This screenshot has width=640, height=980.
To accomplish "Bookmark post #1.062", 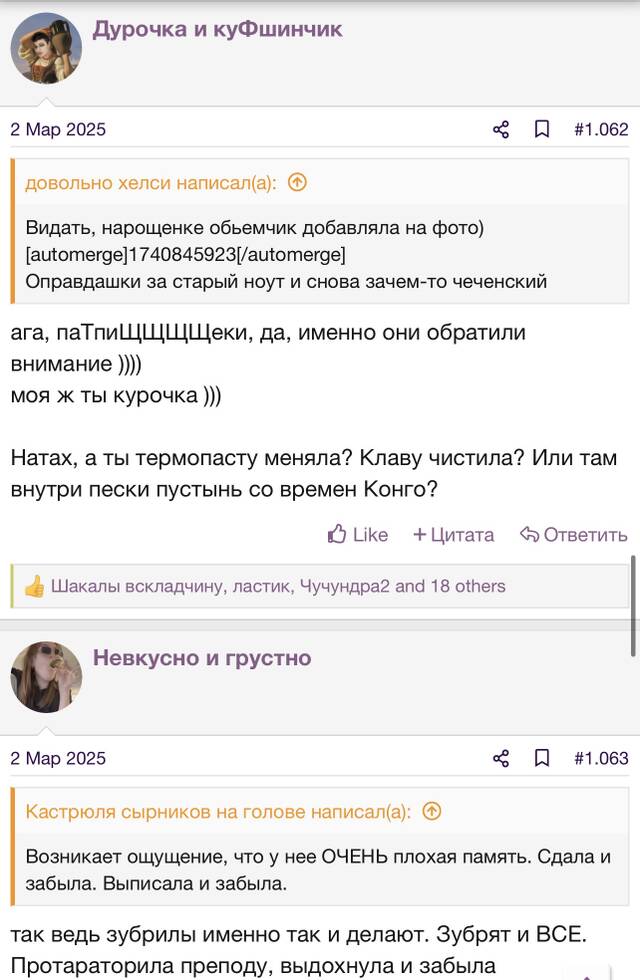I will (542, 129).
